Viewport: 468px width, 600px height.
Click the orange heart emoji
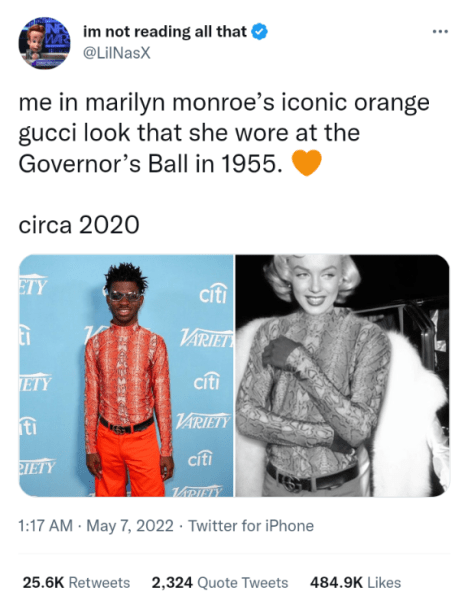tap(307, 163)
